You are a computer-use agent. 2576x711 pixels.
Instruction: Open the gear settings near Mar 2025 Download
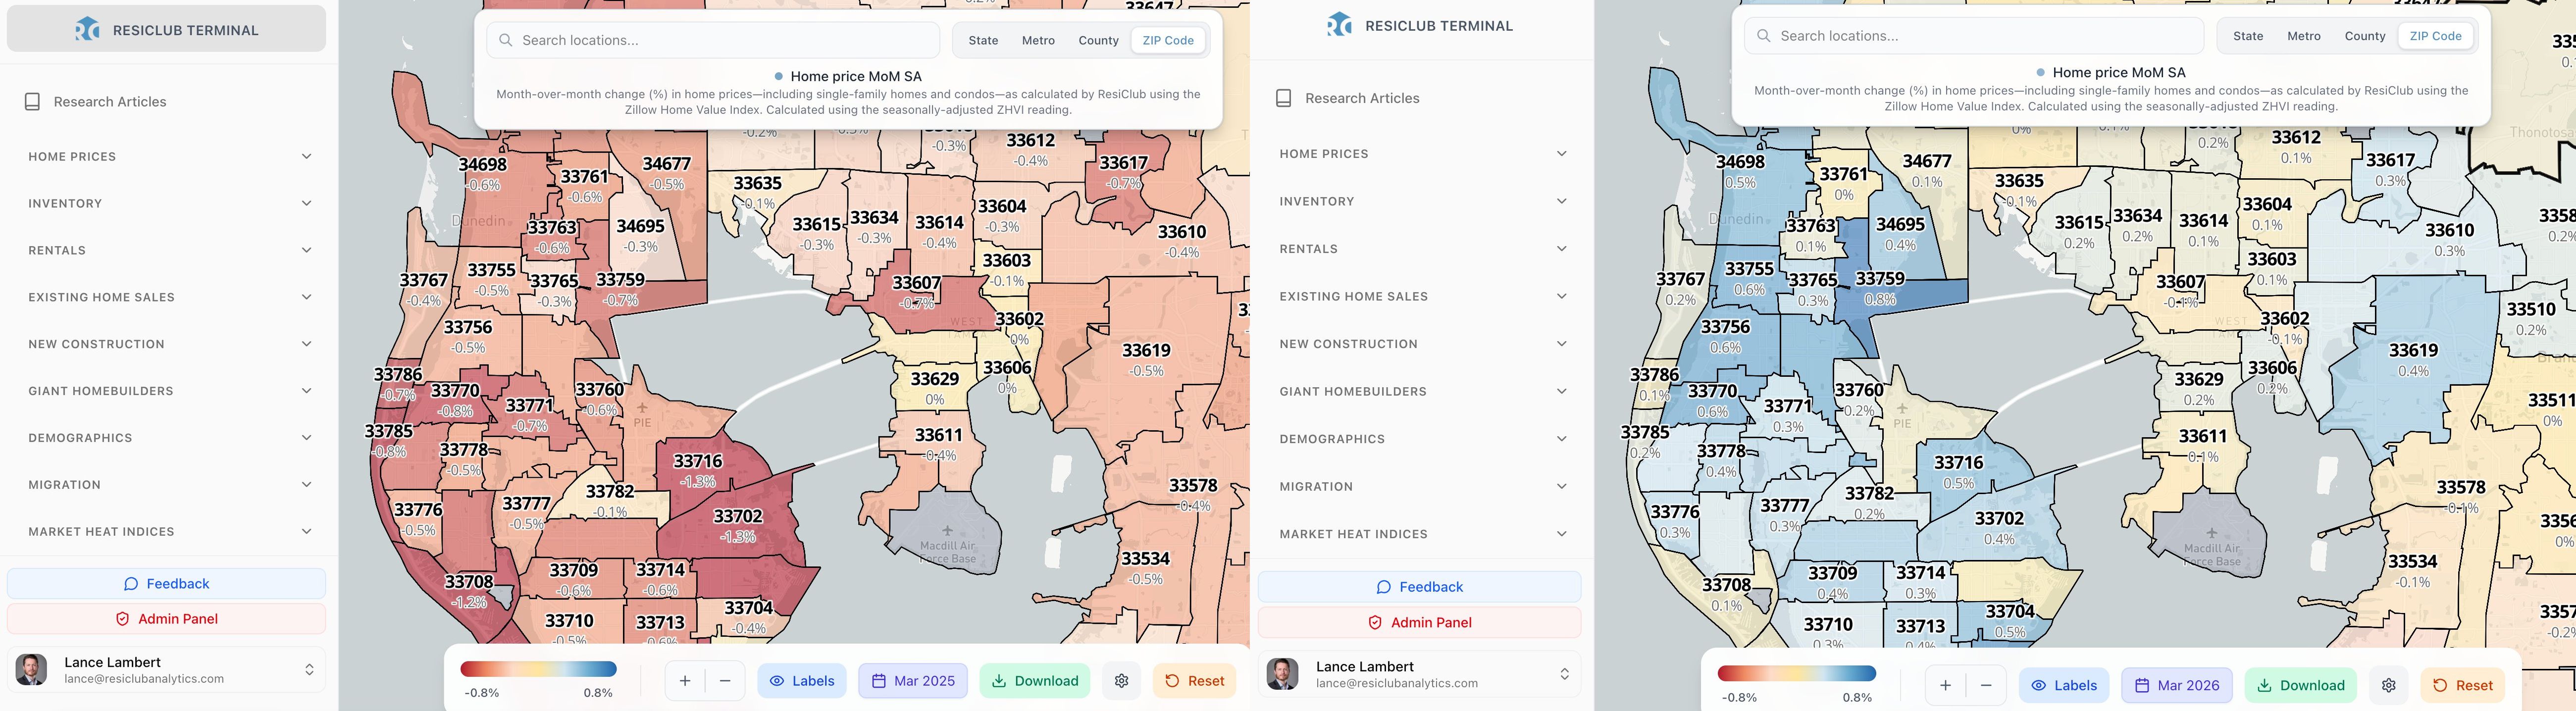coord(1121,681)
